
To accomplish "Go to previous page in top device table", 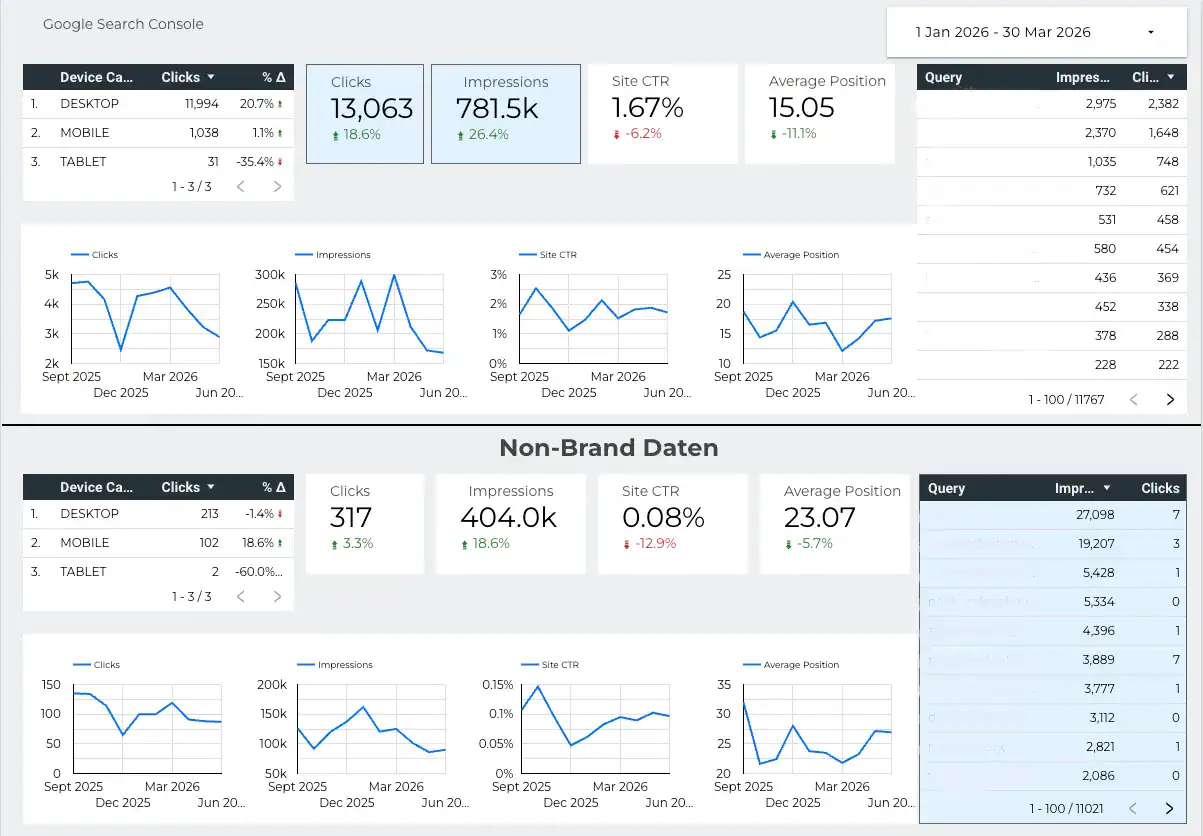I will point(241,186).
